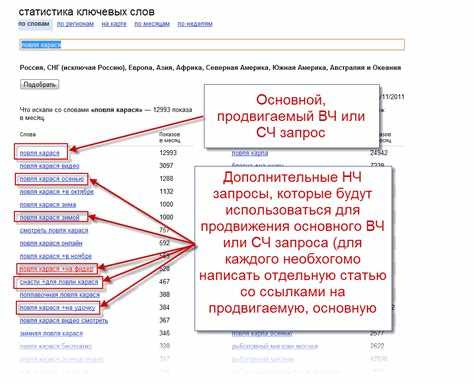The width and height of the screenshot is (474, 387).
Task: Click the impressions value 367
Action: click(165, 320)
